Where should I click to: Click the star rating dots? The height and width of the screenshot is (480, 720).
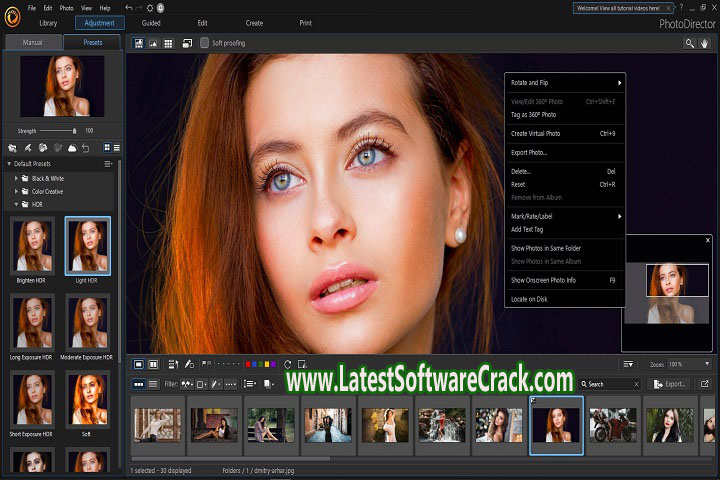[228, 364]
